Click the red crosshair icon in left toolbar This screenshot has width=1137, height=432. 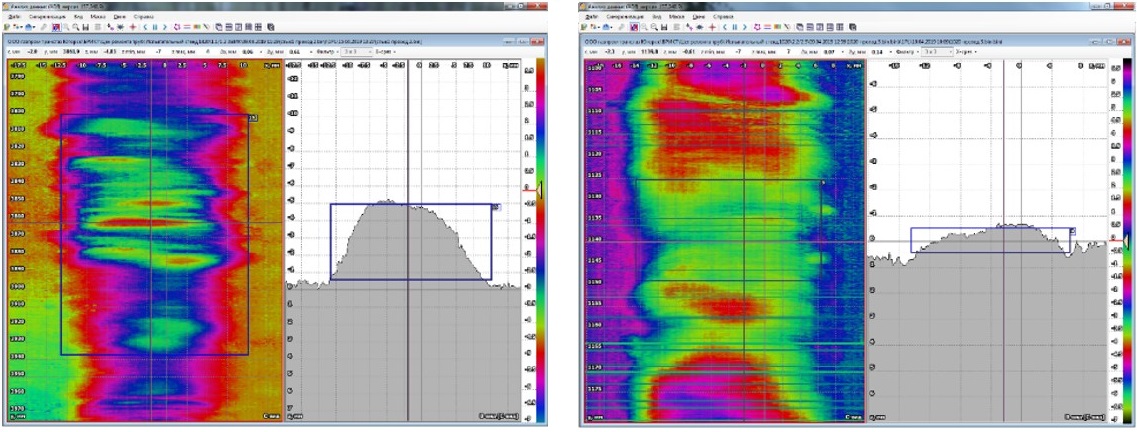[x=132, y=27]
